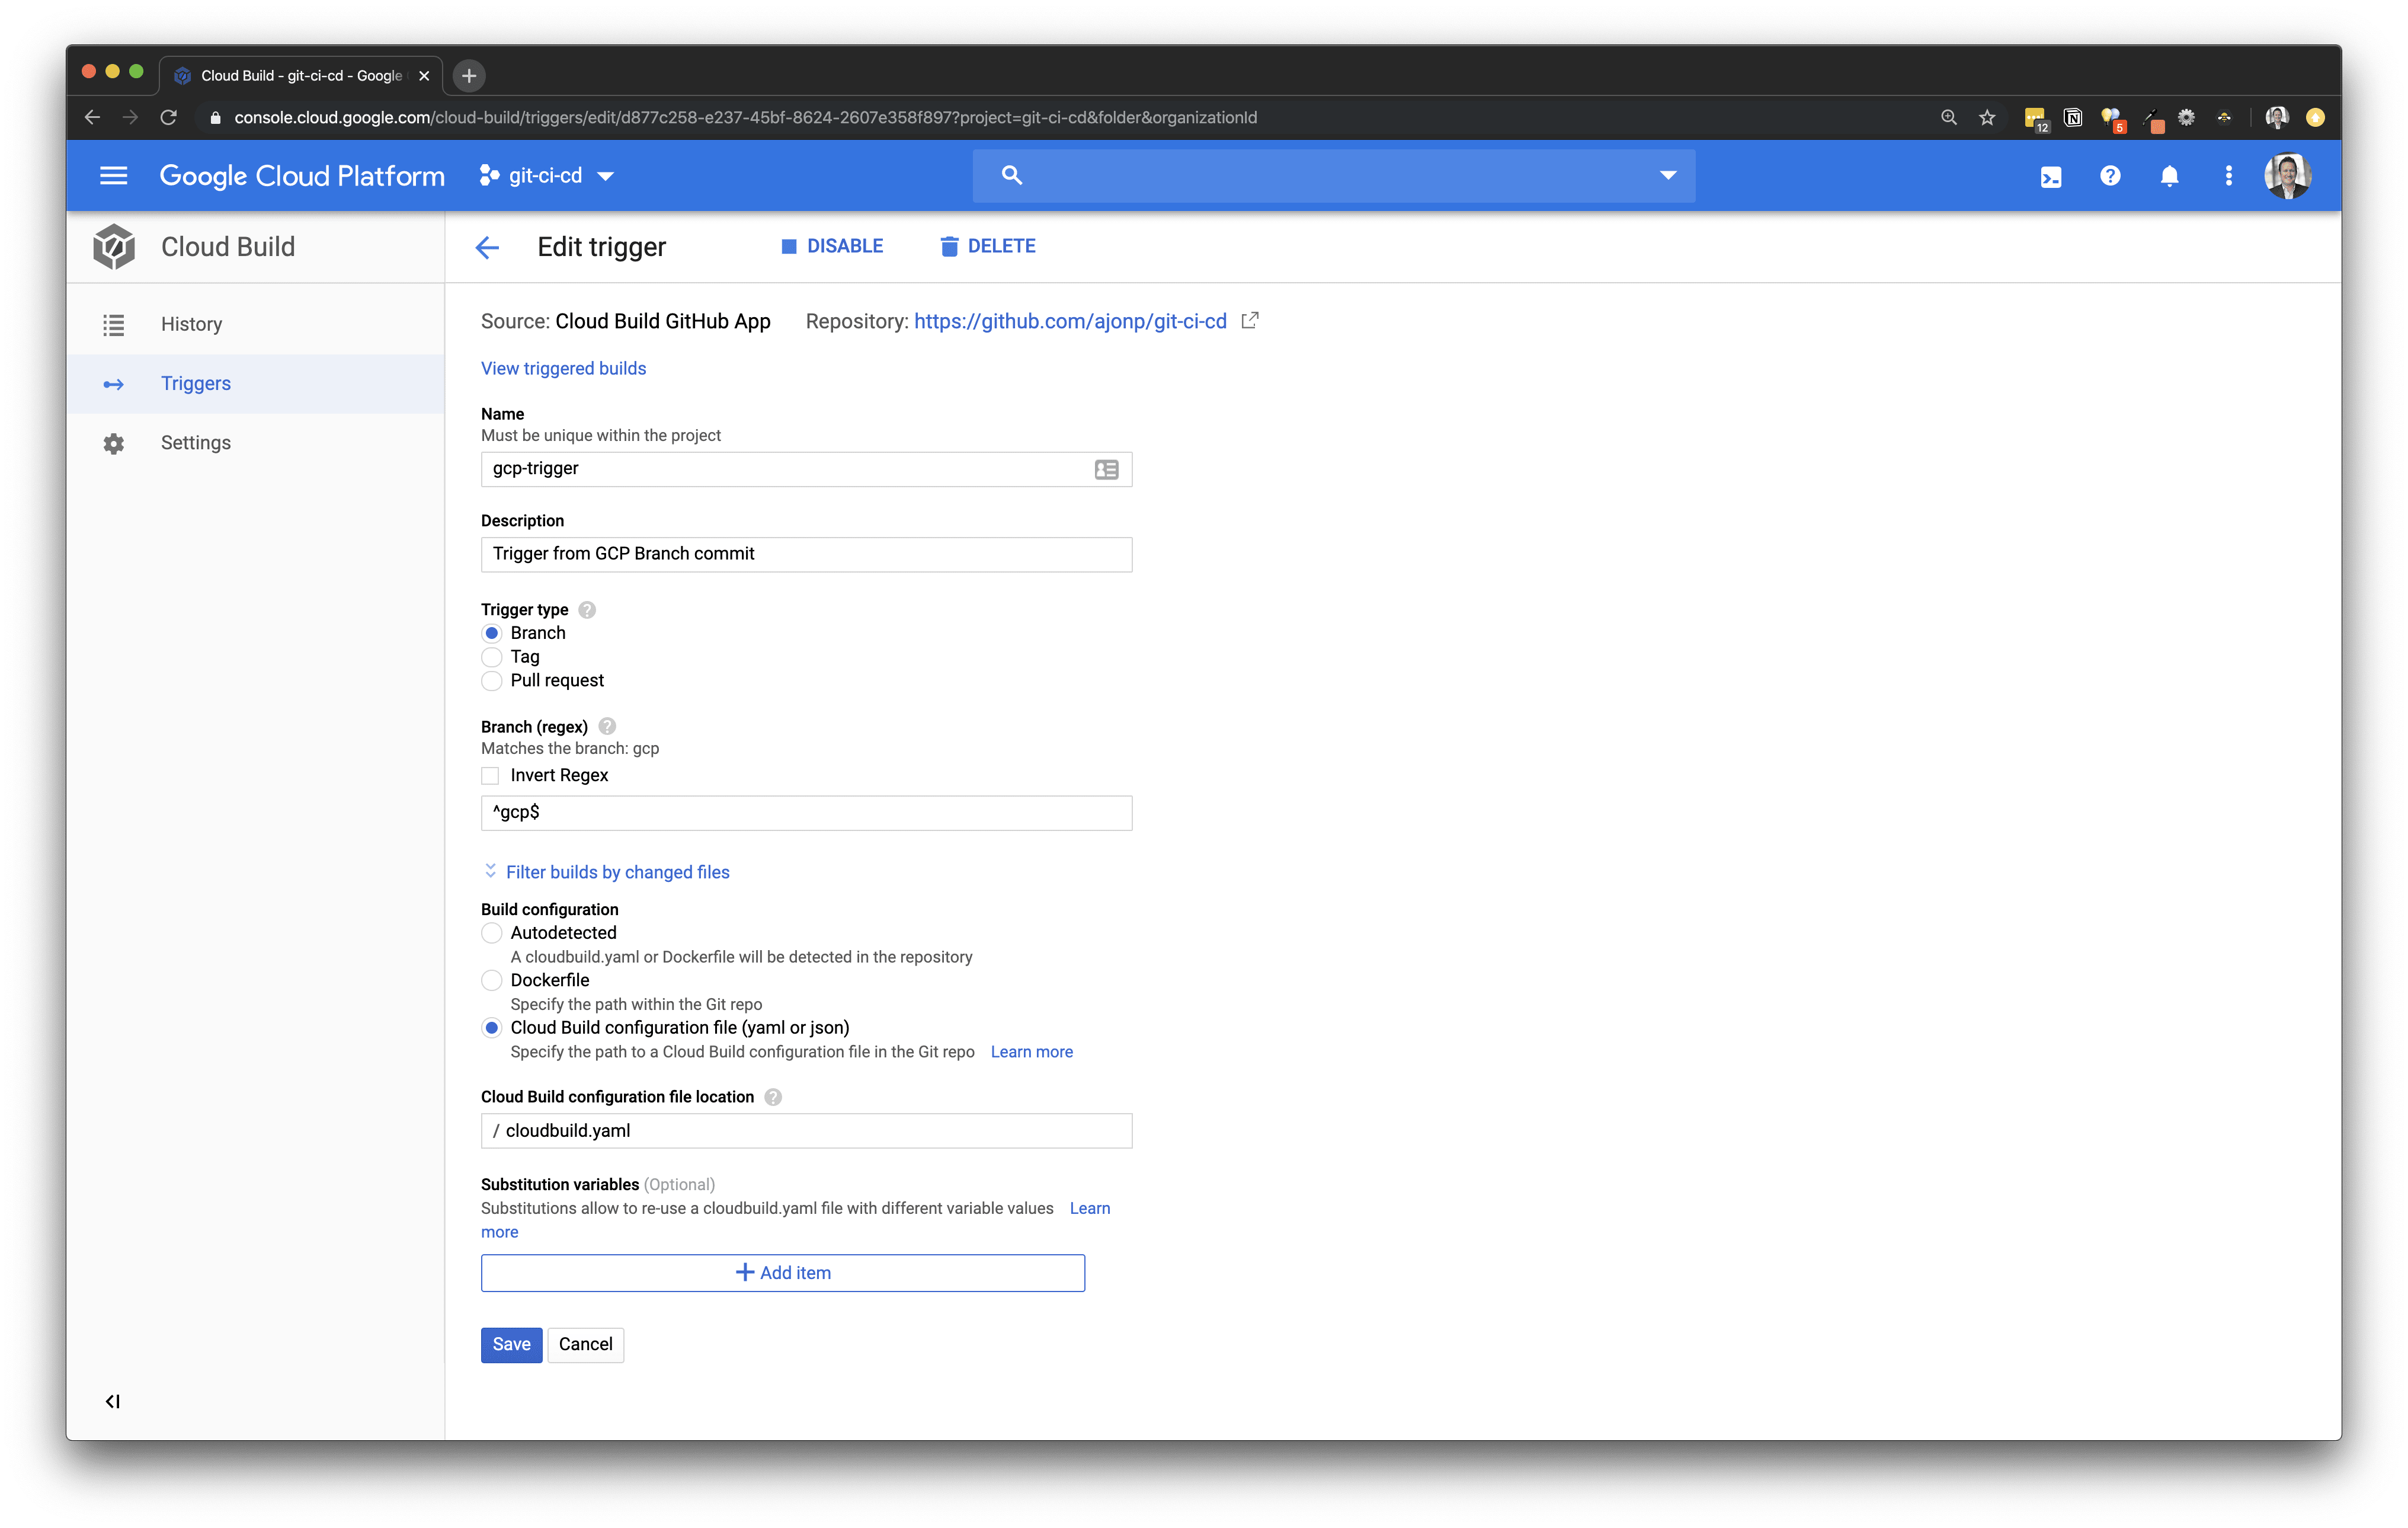Click the browser extension settings gear icon

(x=2186, y=118)
